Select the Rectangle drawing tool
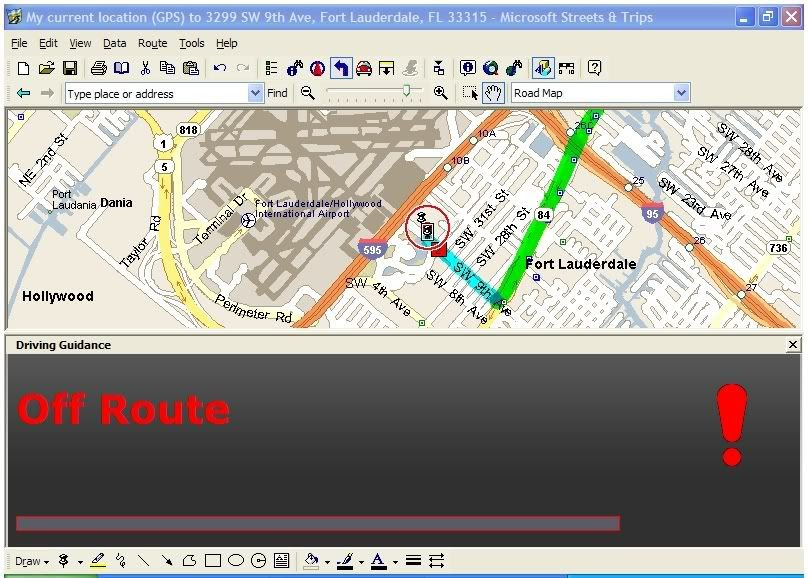808x578 pixels. click(213, 560)
